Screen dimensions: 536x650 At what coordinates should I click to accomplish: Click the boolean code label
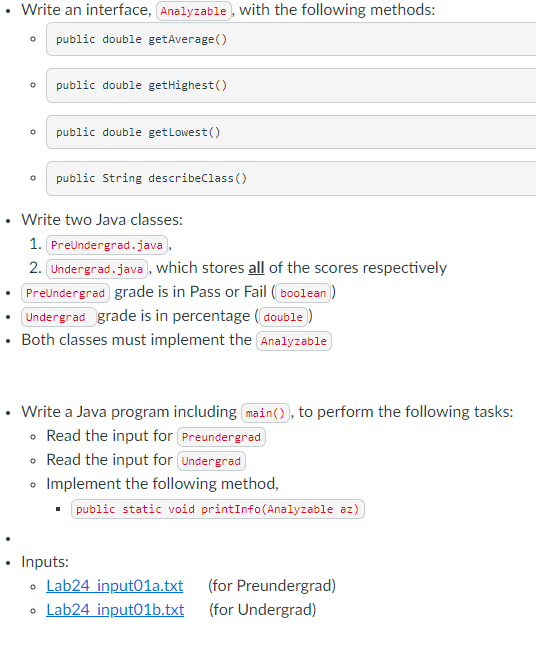coord(303,293)
